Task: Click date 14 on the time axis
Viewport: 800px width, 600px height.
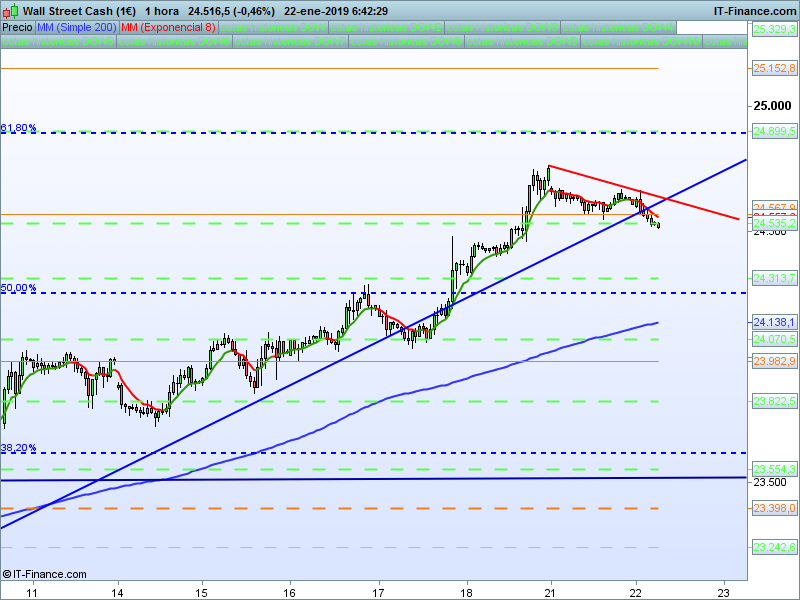Action: point(117,592)
